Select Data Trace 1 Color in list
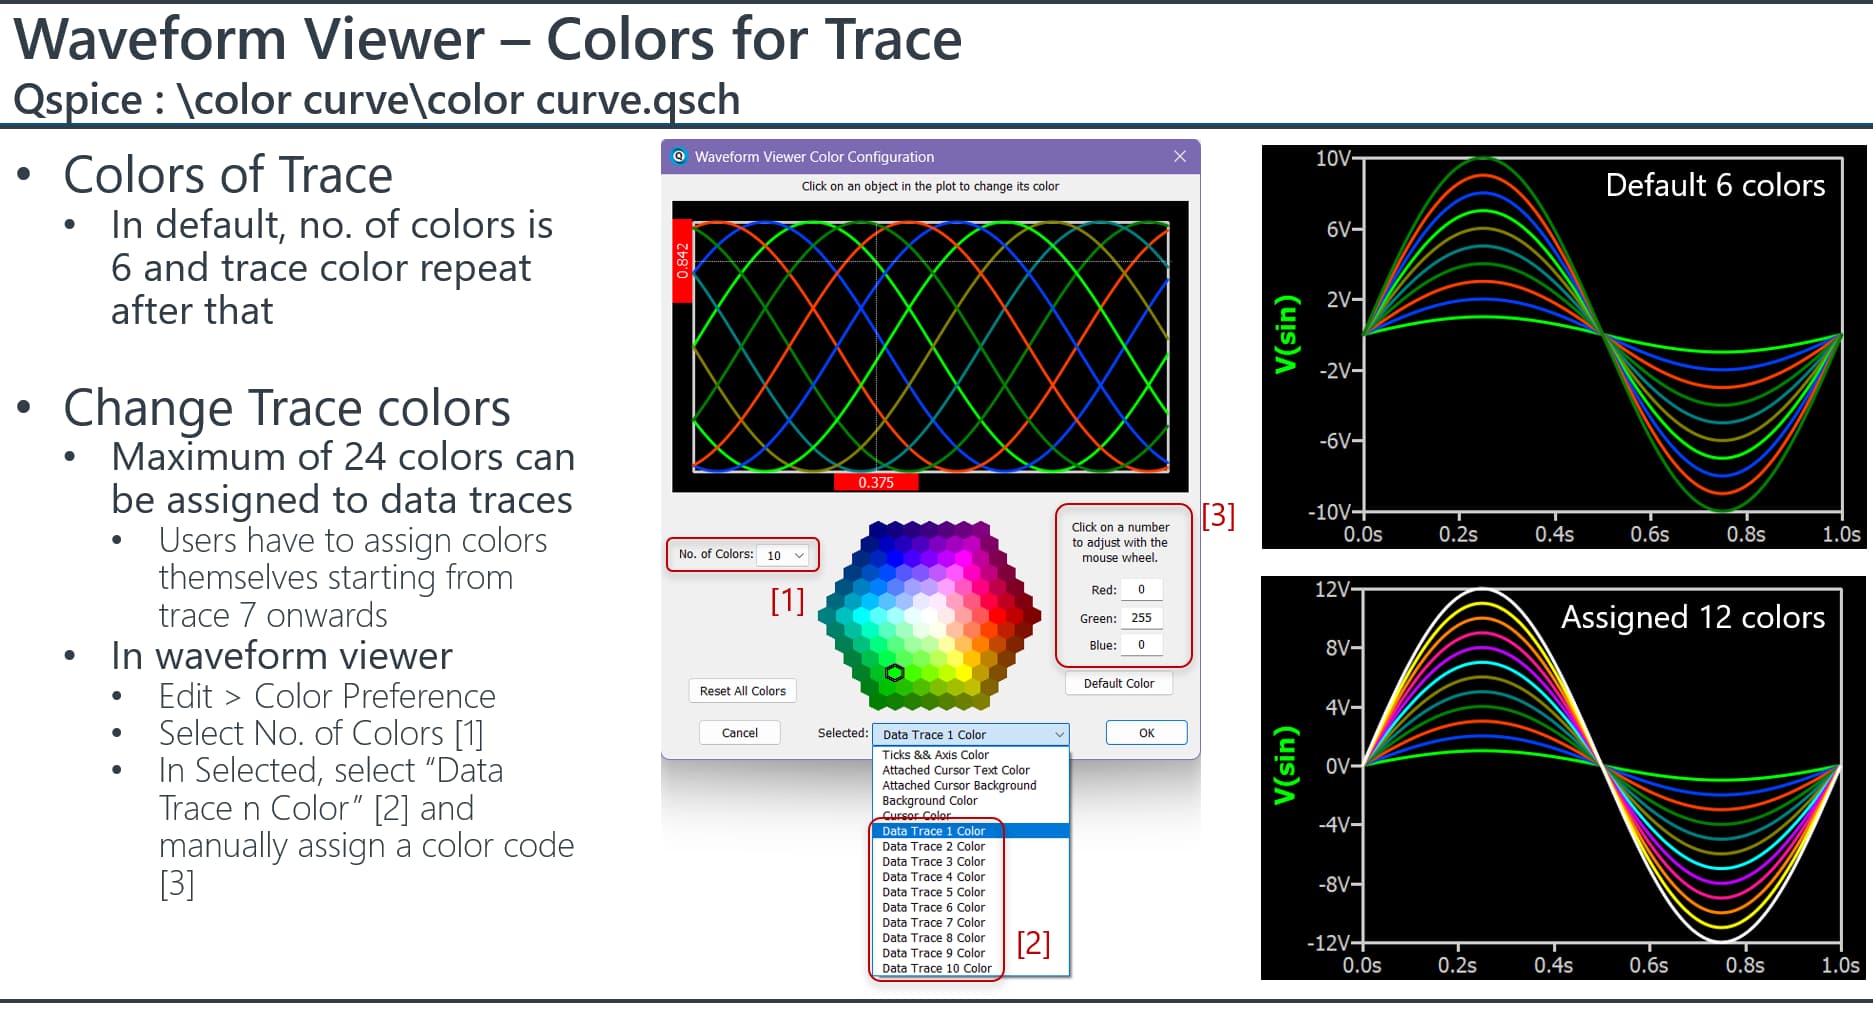Image resolution: width=1873 pixels, height=1009 pixels. (x=933, y=831)
